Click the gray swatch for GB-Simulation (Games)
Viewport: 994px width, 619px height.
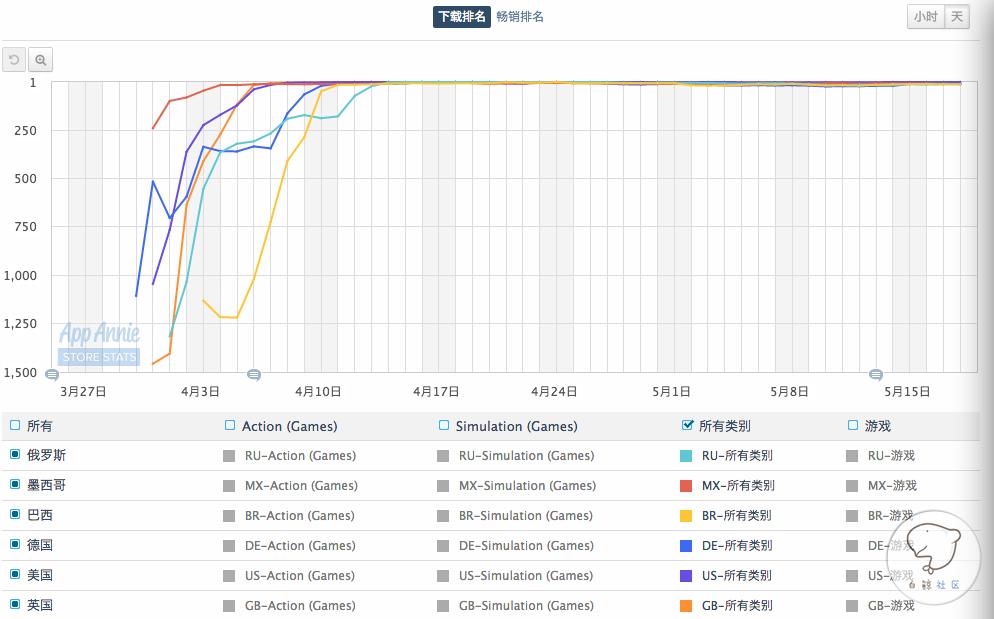click(443, 606)
